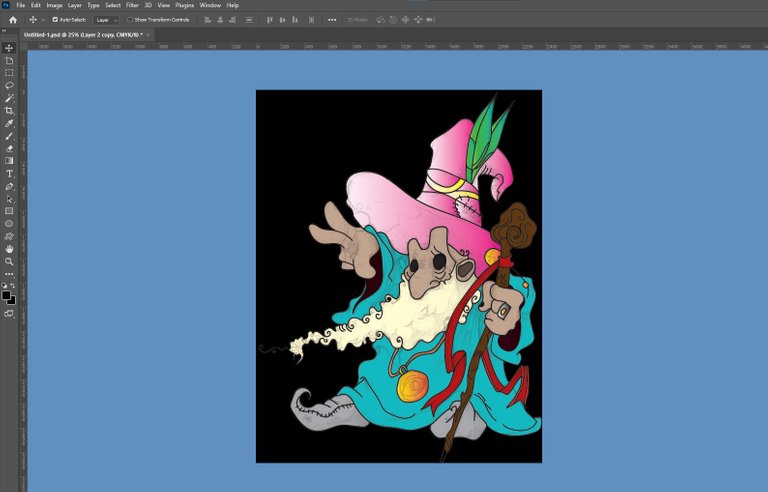Screen dimensions: 768x492
Task: Select the Lasso tool
Action: (9, 85)
